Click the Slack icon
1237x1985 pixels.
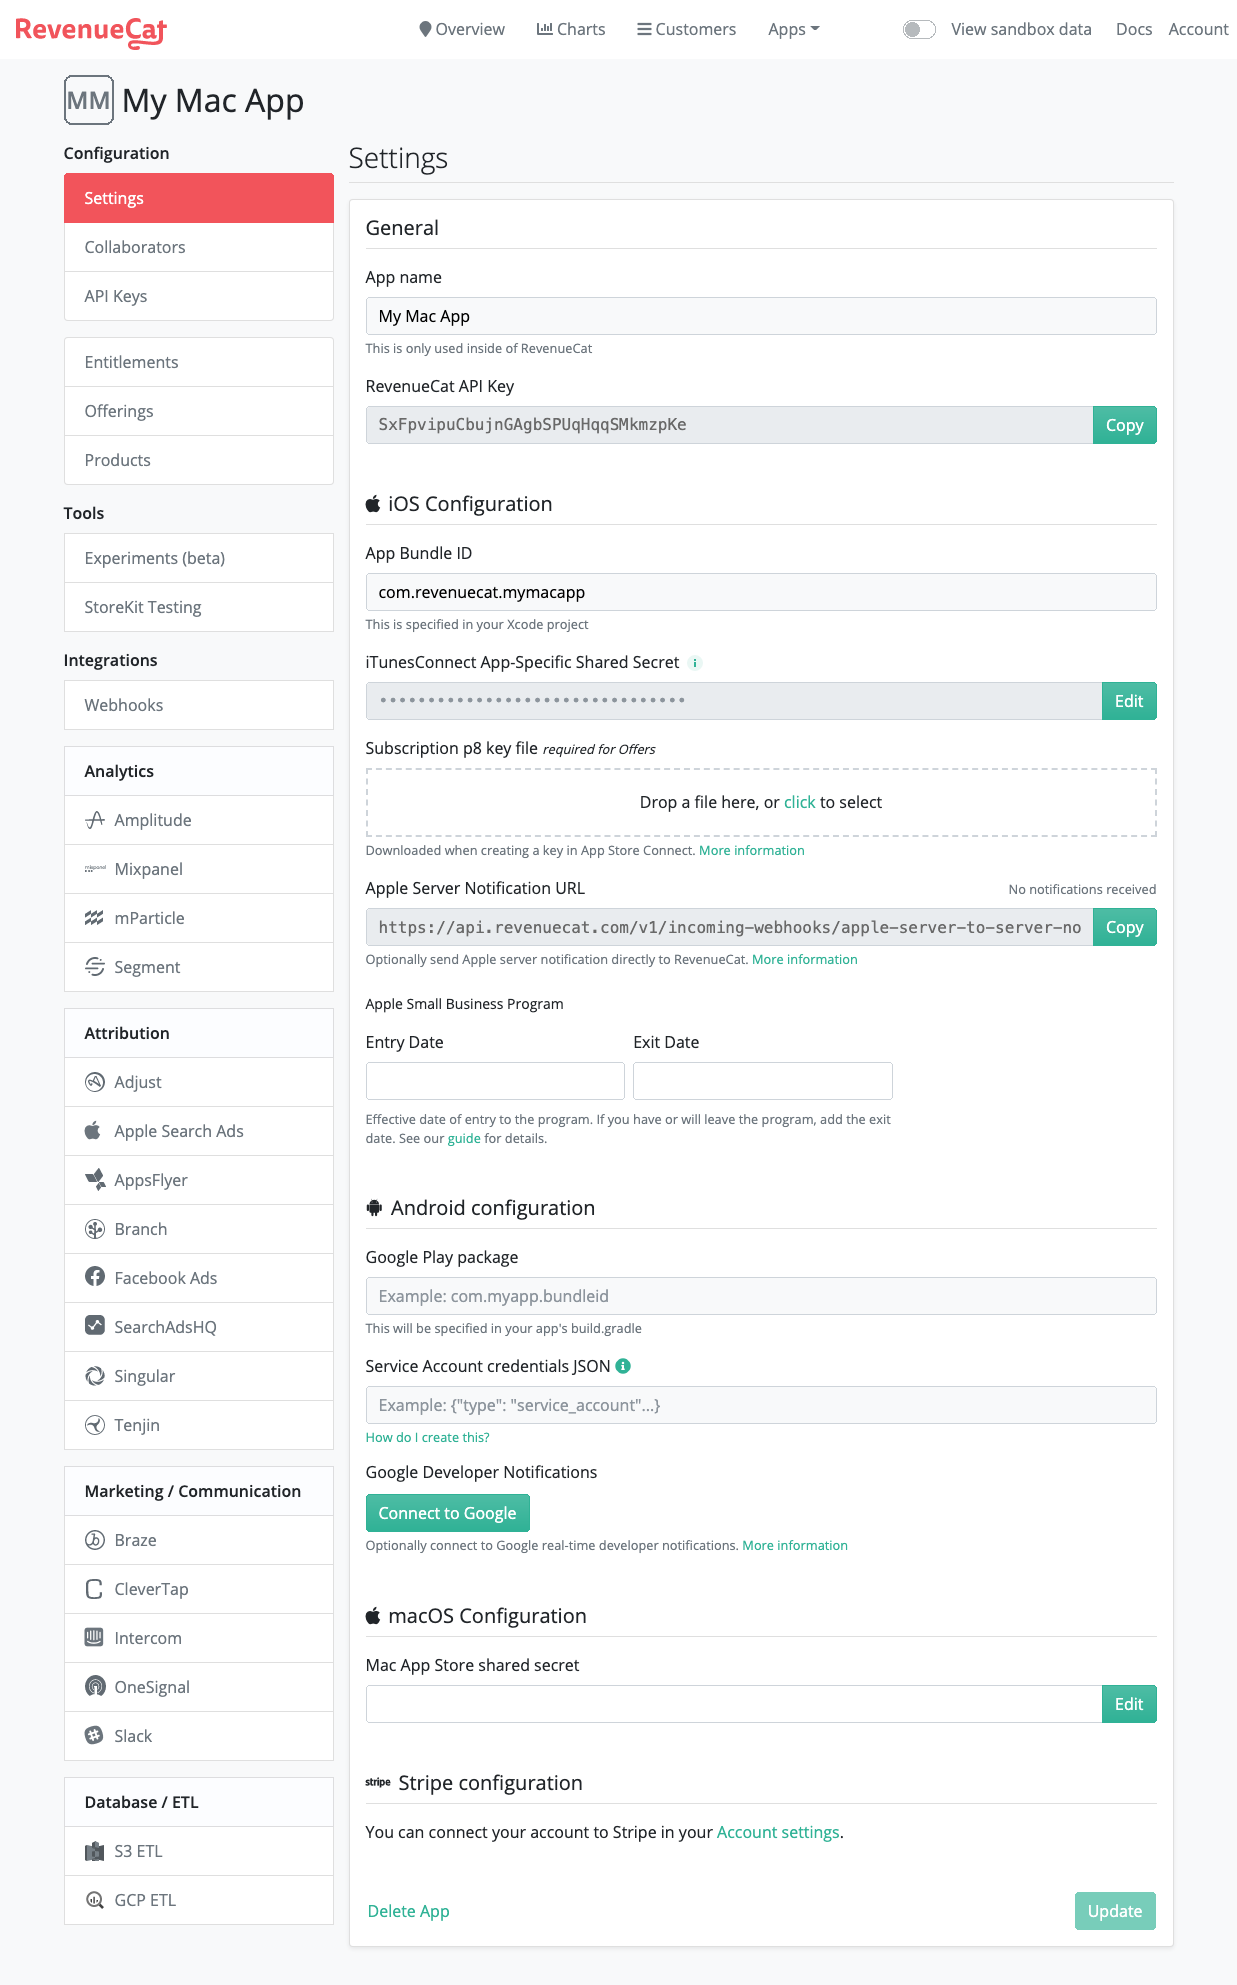(95, 1736)
